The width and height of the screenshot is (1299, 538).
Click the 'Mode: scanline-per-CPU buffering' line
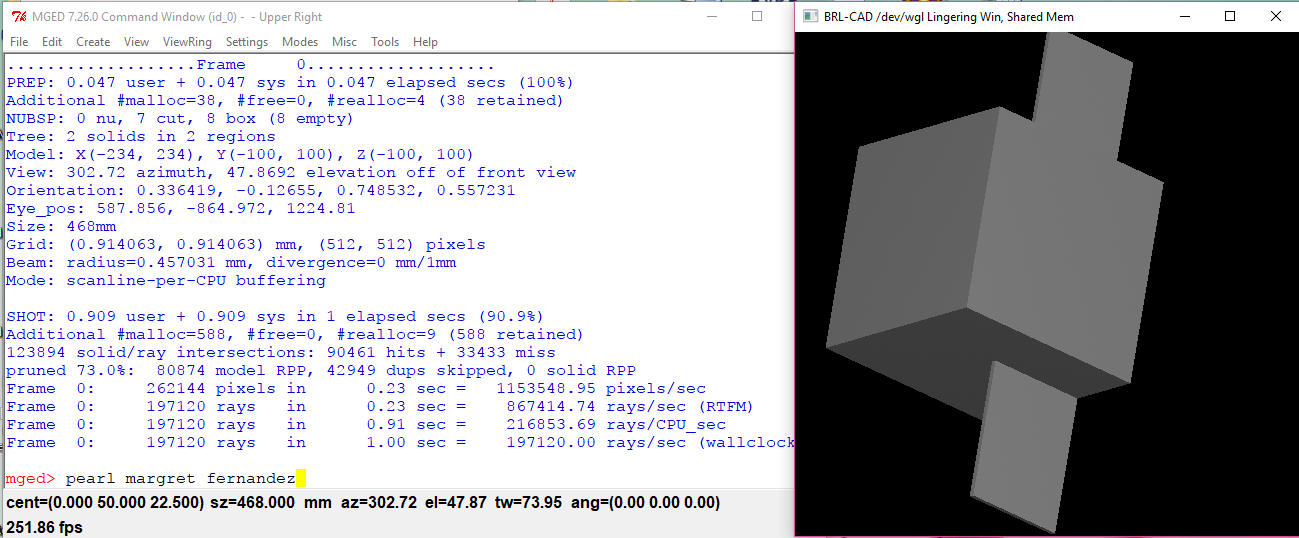pyautogui.click(x=166, y=280)
